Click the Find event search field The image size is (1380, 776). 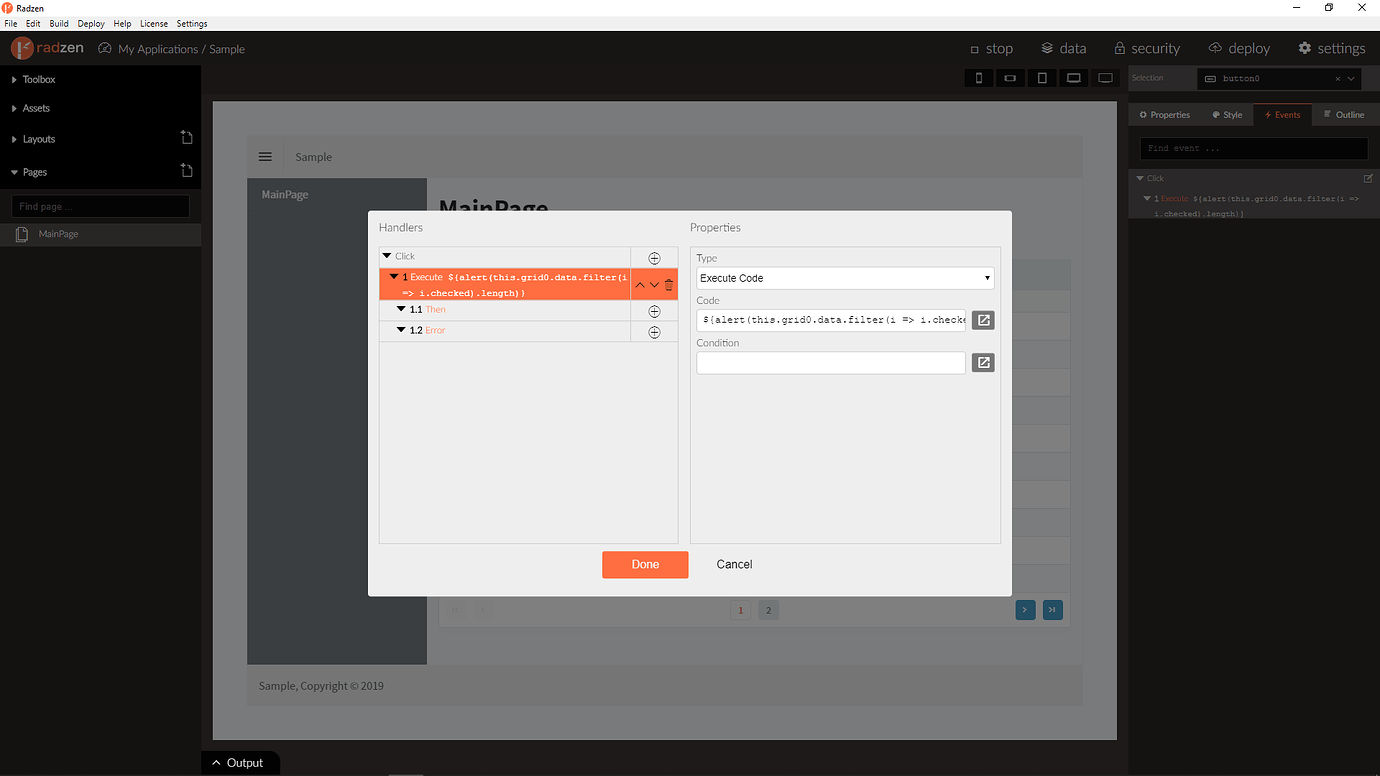point(1252,148)
